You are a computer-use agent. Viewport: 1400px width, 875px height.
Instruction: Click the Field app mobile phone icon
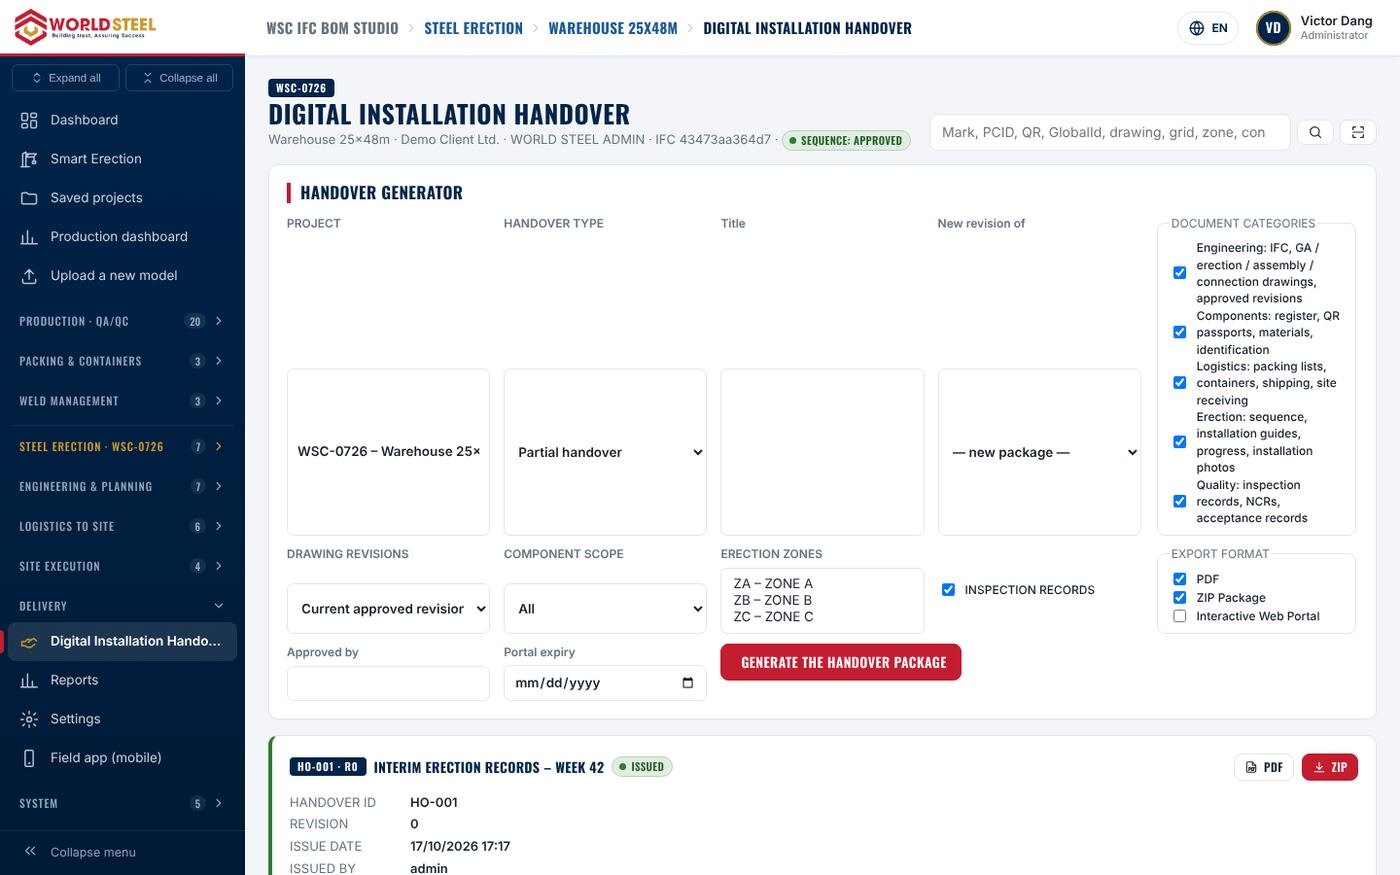[x=29, y=759]
